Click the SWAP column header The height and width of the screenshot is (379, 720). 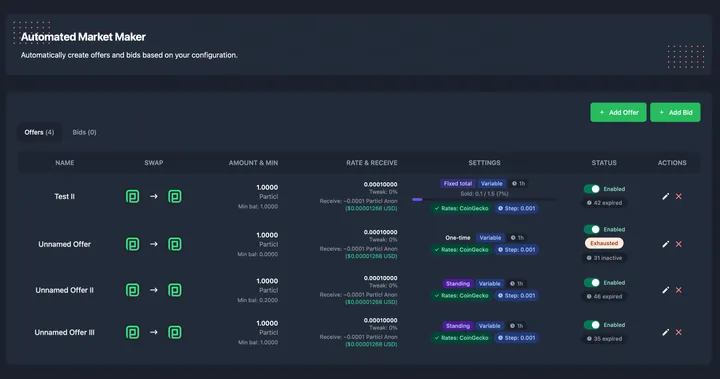coord(154,163)
